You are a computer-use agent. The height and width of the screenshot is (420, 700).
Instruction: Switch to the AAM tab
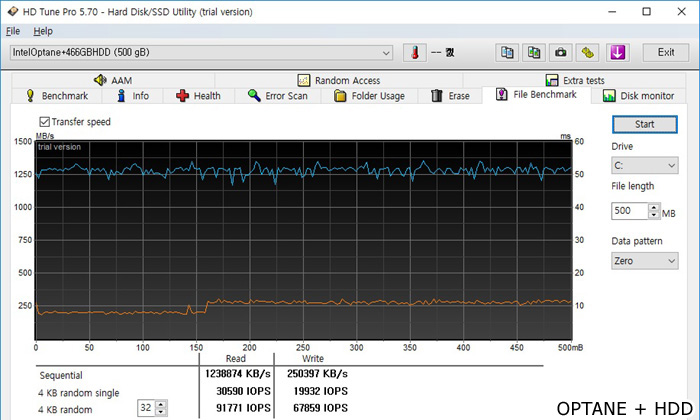pos(113,80)
